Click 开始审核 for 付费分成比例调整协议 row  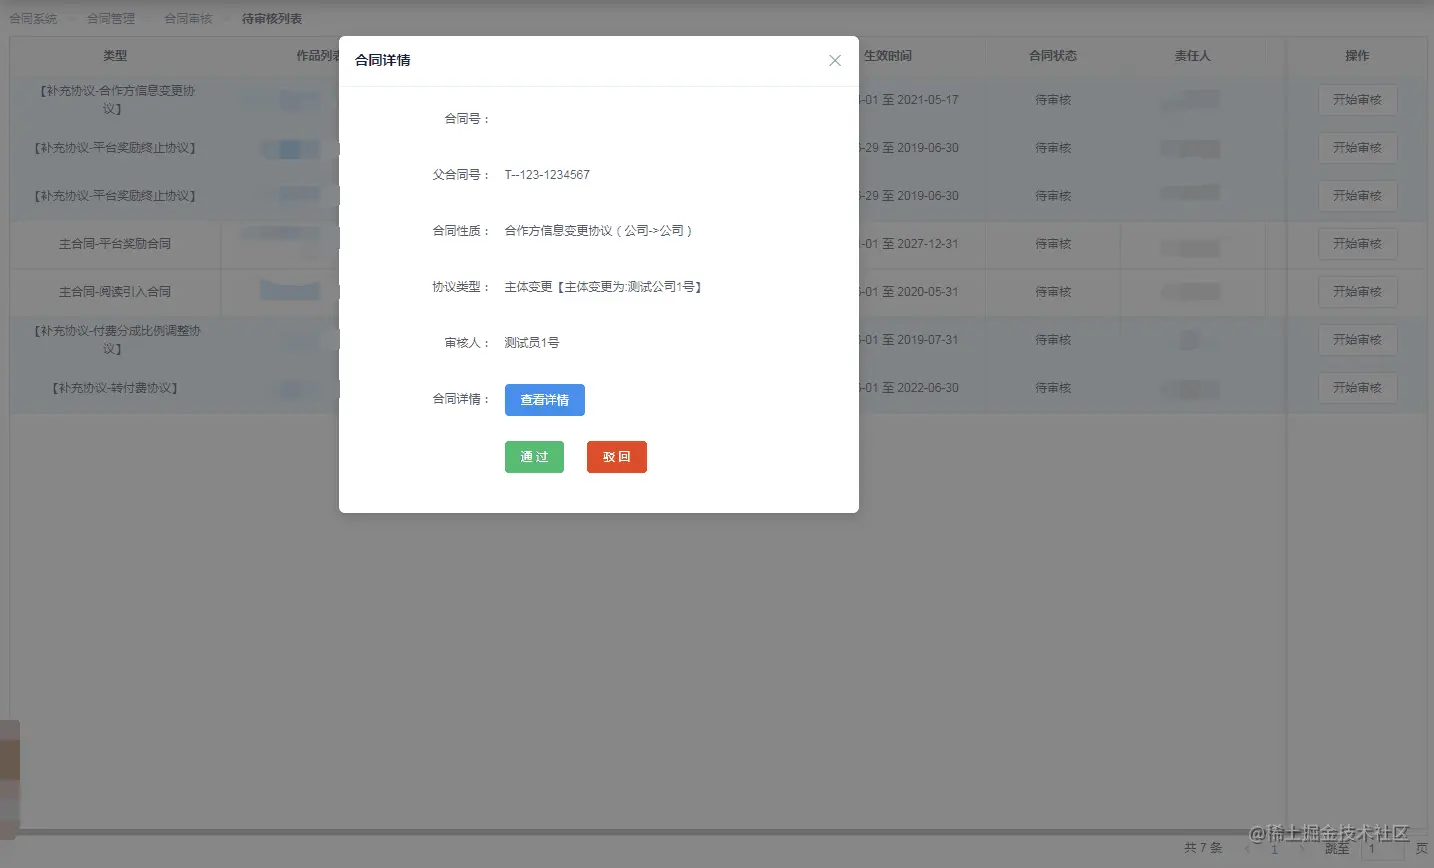click(1357, 340)
